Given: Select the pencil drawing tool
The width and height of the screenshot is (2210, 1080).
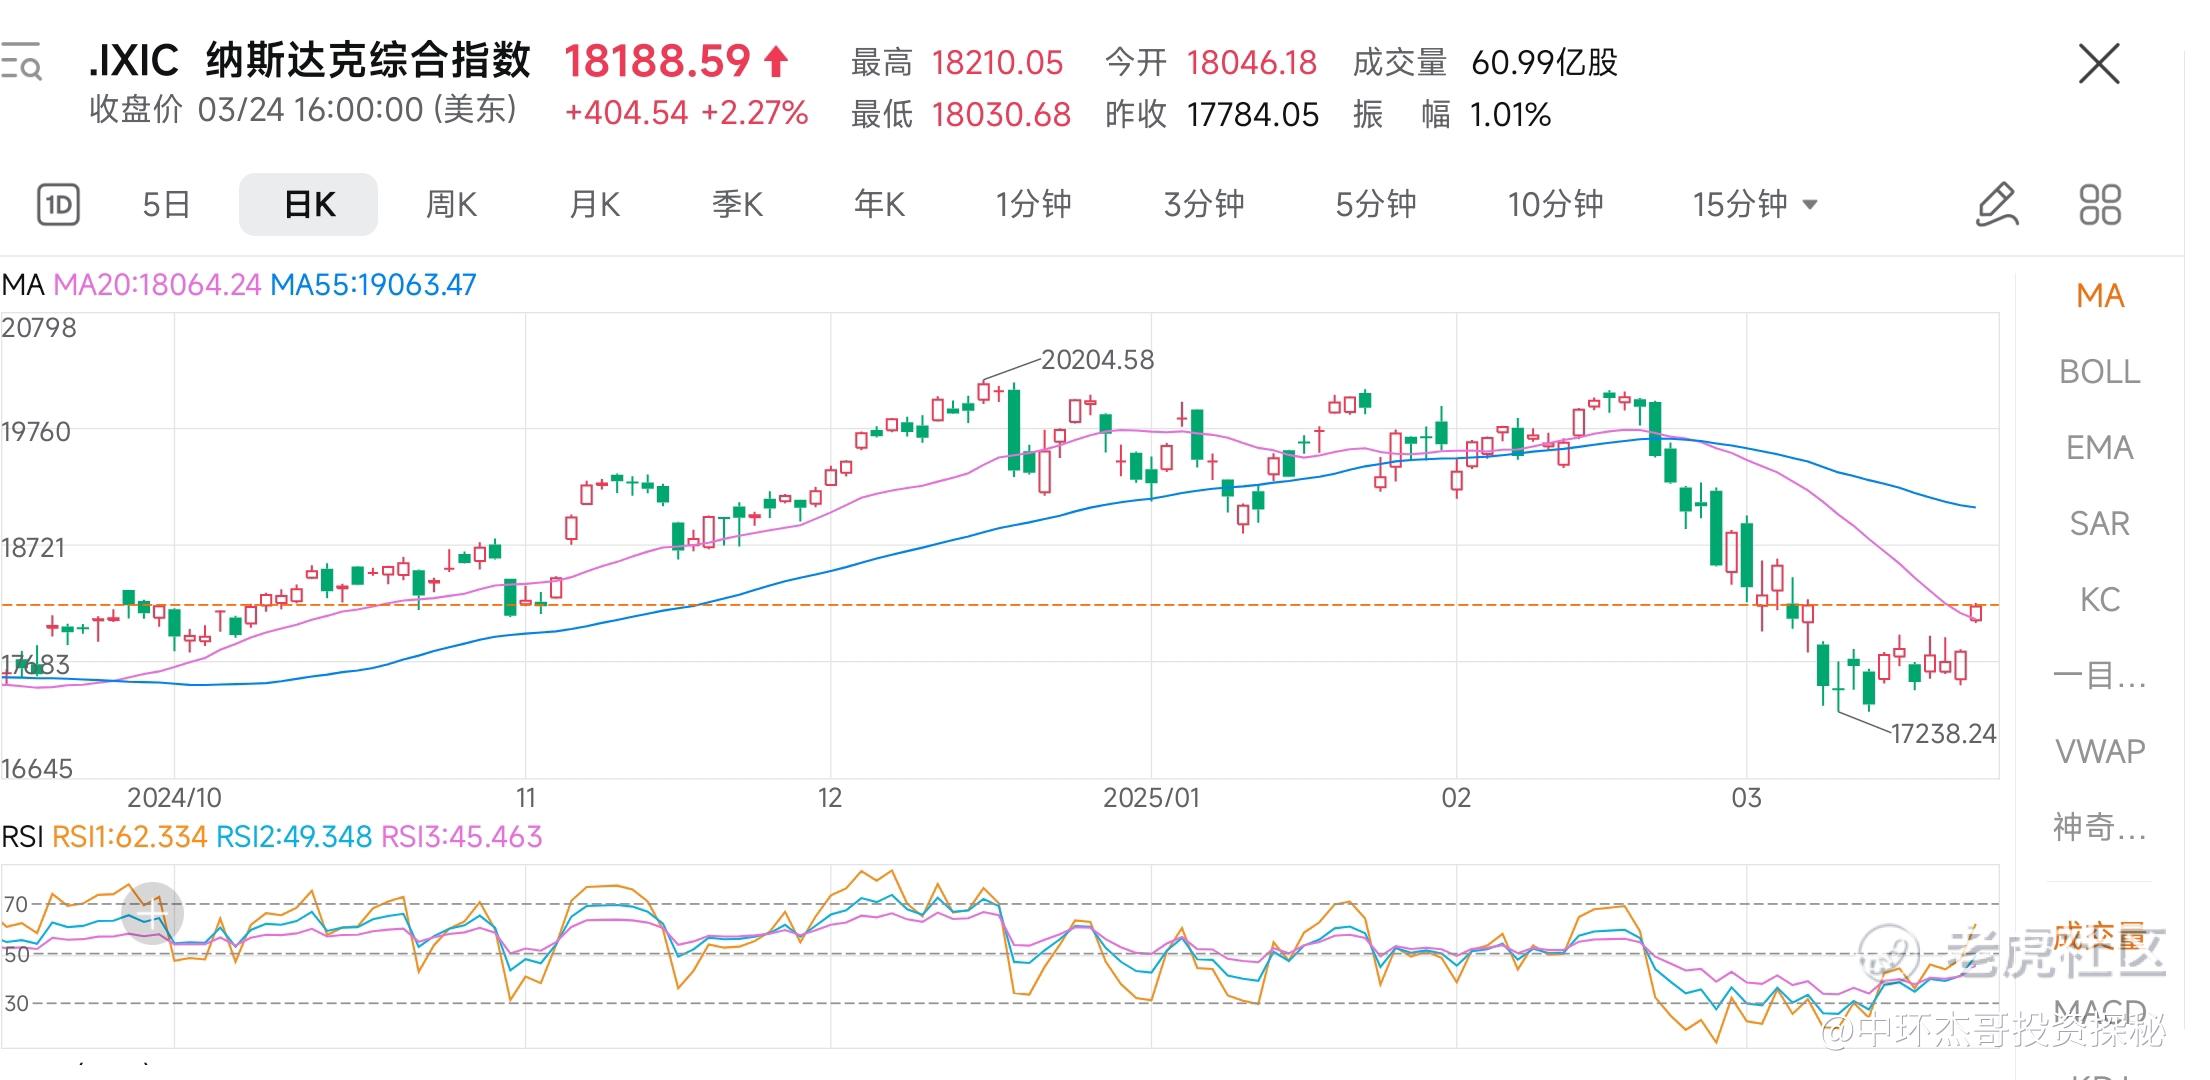Looking at the screenshot, I should click(1998, 205).
